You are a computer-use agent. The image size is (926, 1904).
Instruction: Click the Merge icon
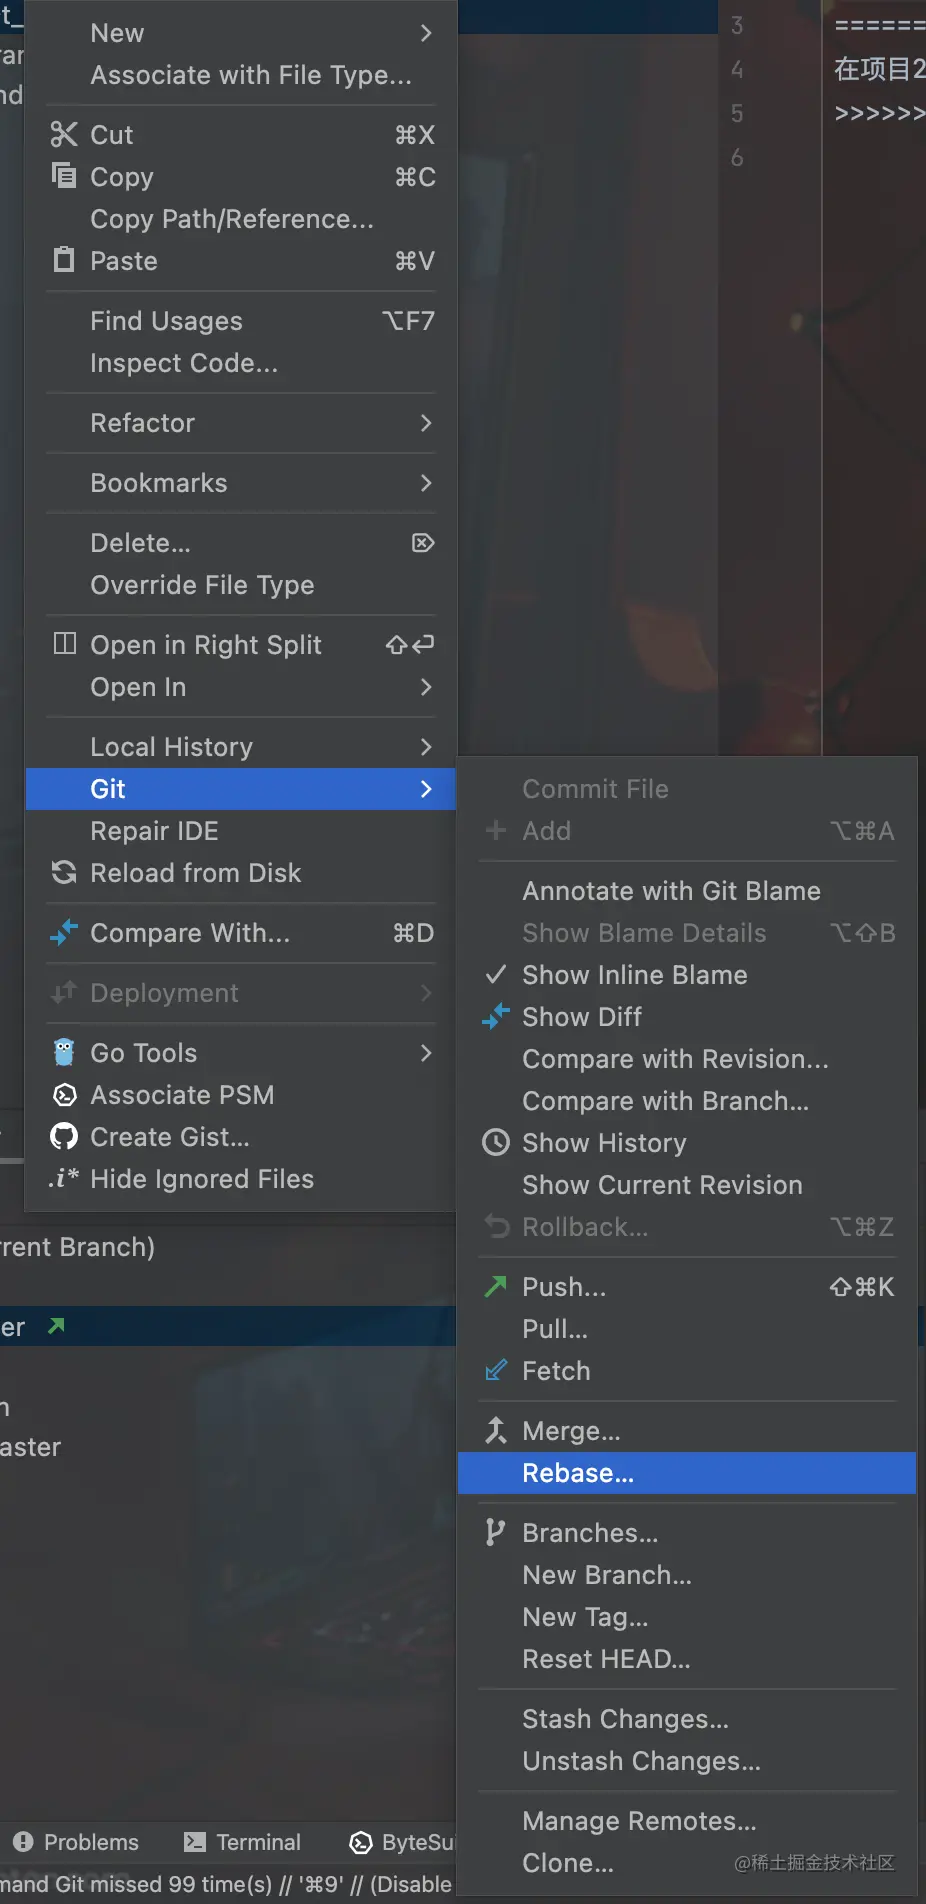496,1430
